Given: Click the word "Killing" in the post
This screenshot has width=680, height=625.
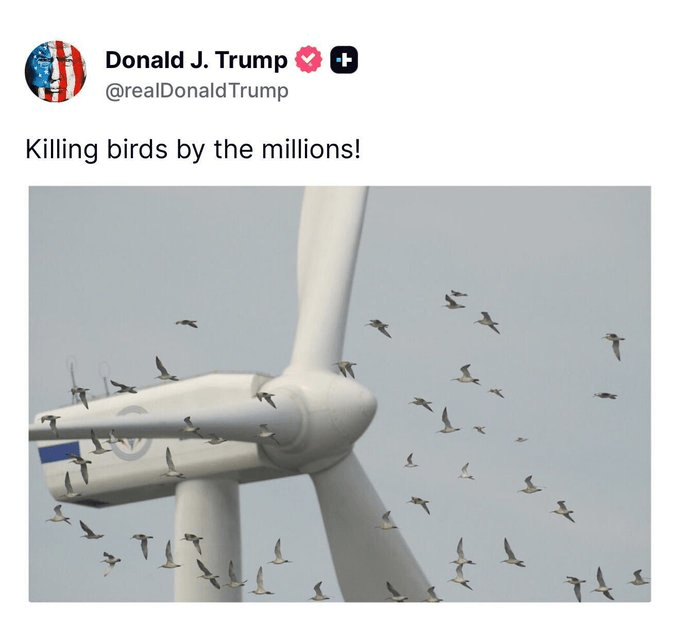Looking at the screenshot, I should point(62,150).
